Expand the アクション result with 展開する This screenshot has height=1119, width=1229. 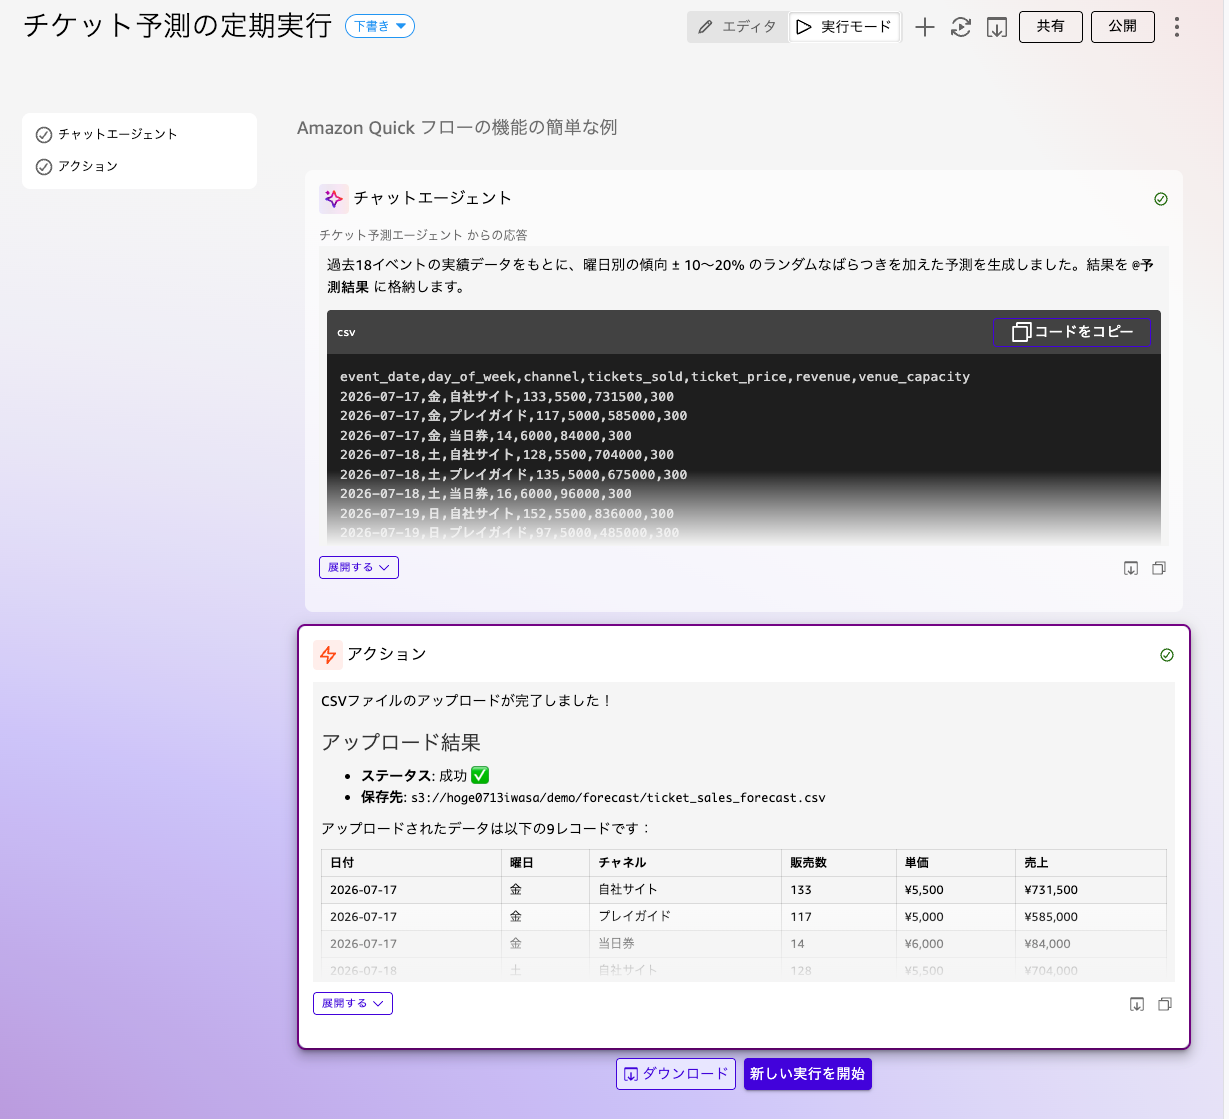353,1003
